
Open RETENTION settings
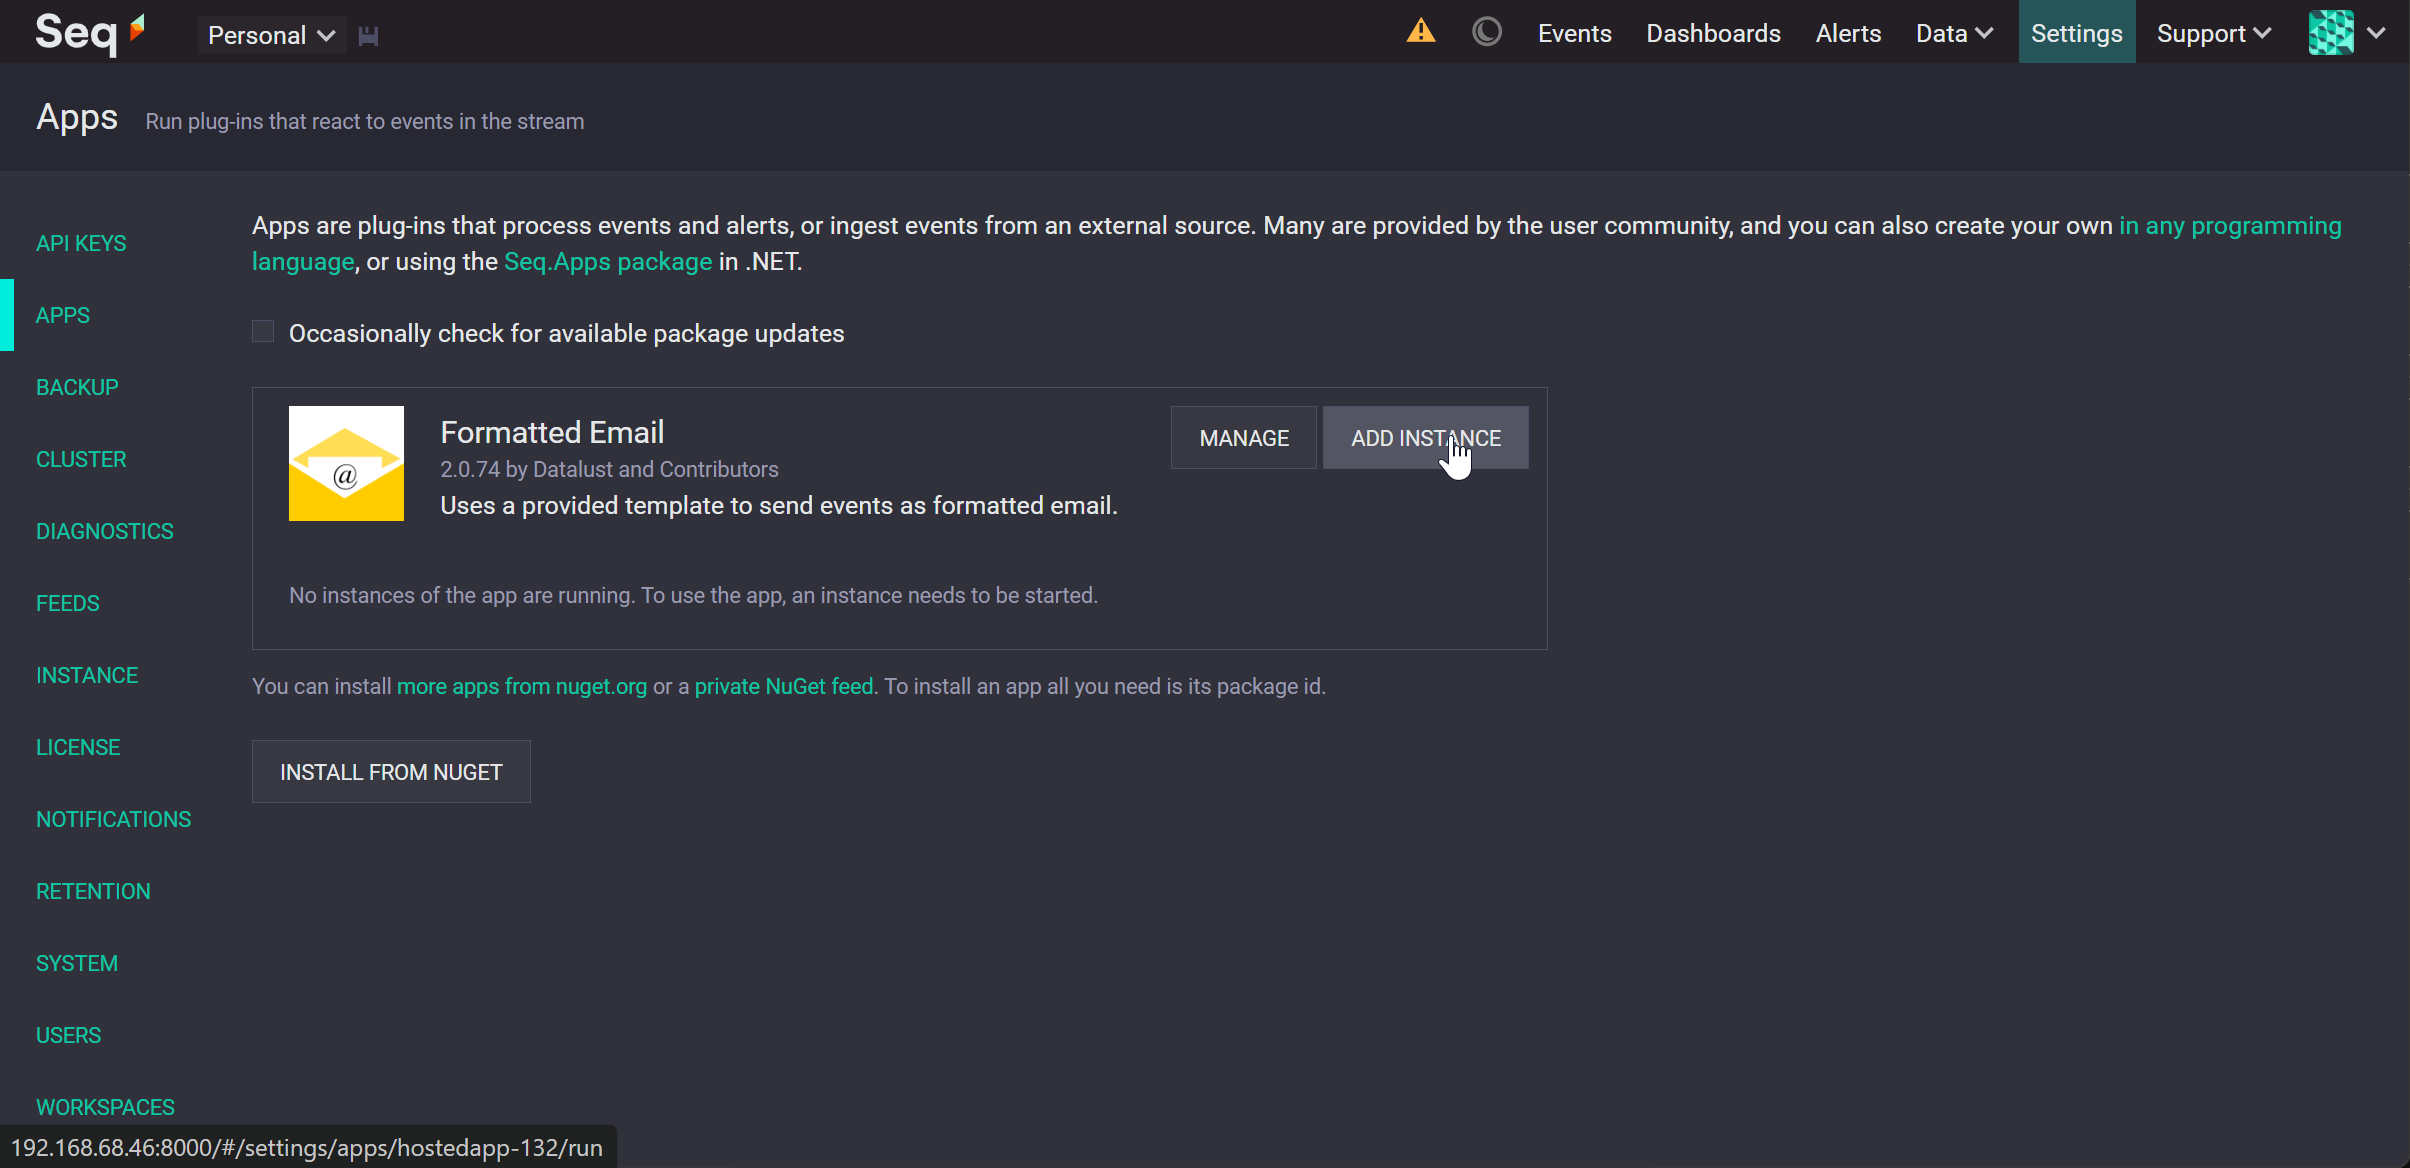[x=93, y=891]
